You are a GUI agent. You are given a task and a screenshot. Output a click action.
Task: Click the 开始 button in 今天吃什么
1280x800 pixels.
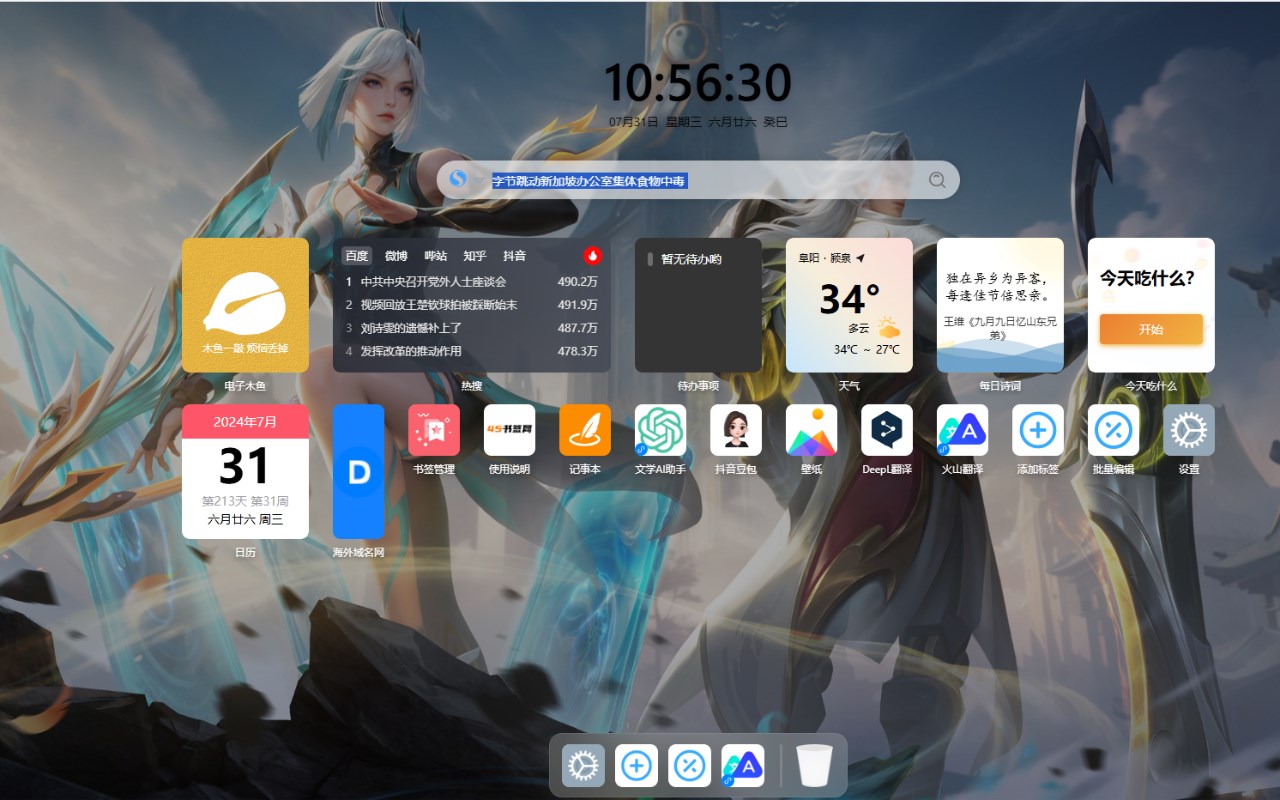1151,329
